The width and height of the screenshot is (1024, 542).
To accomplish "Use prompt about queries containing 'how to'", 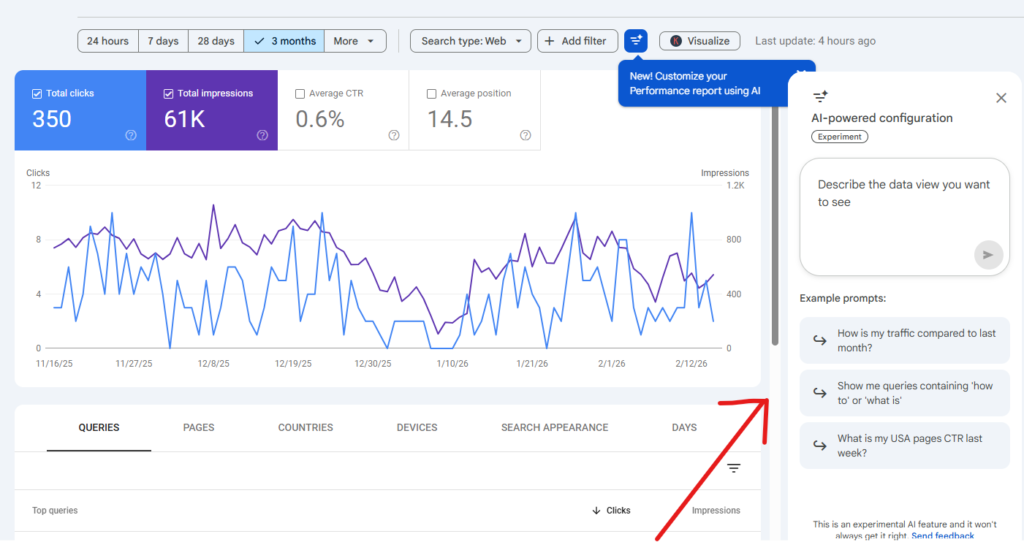I will pos(904,393).
